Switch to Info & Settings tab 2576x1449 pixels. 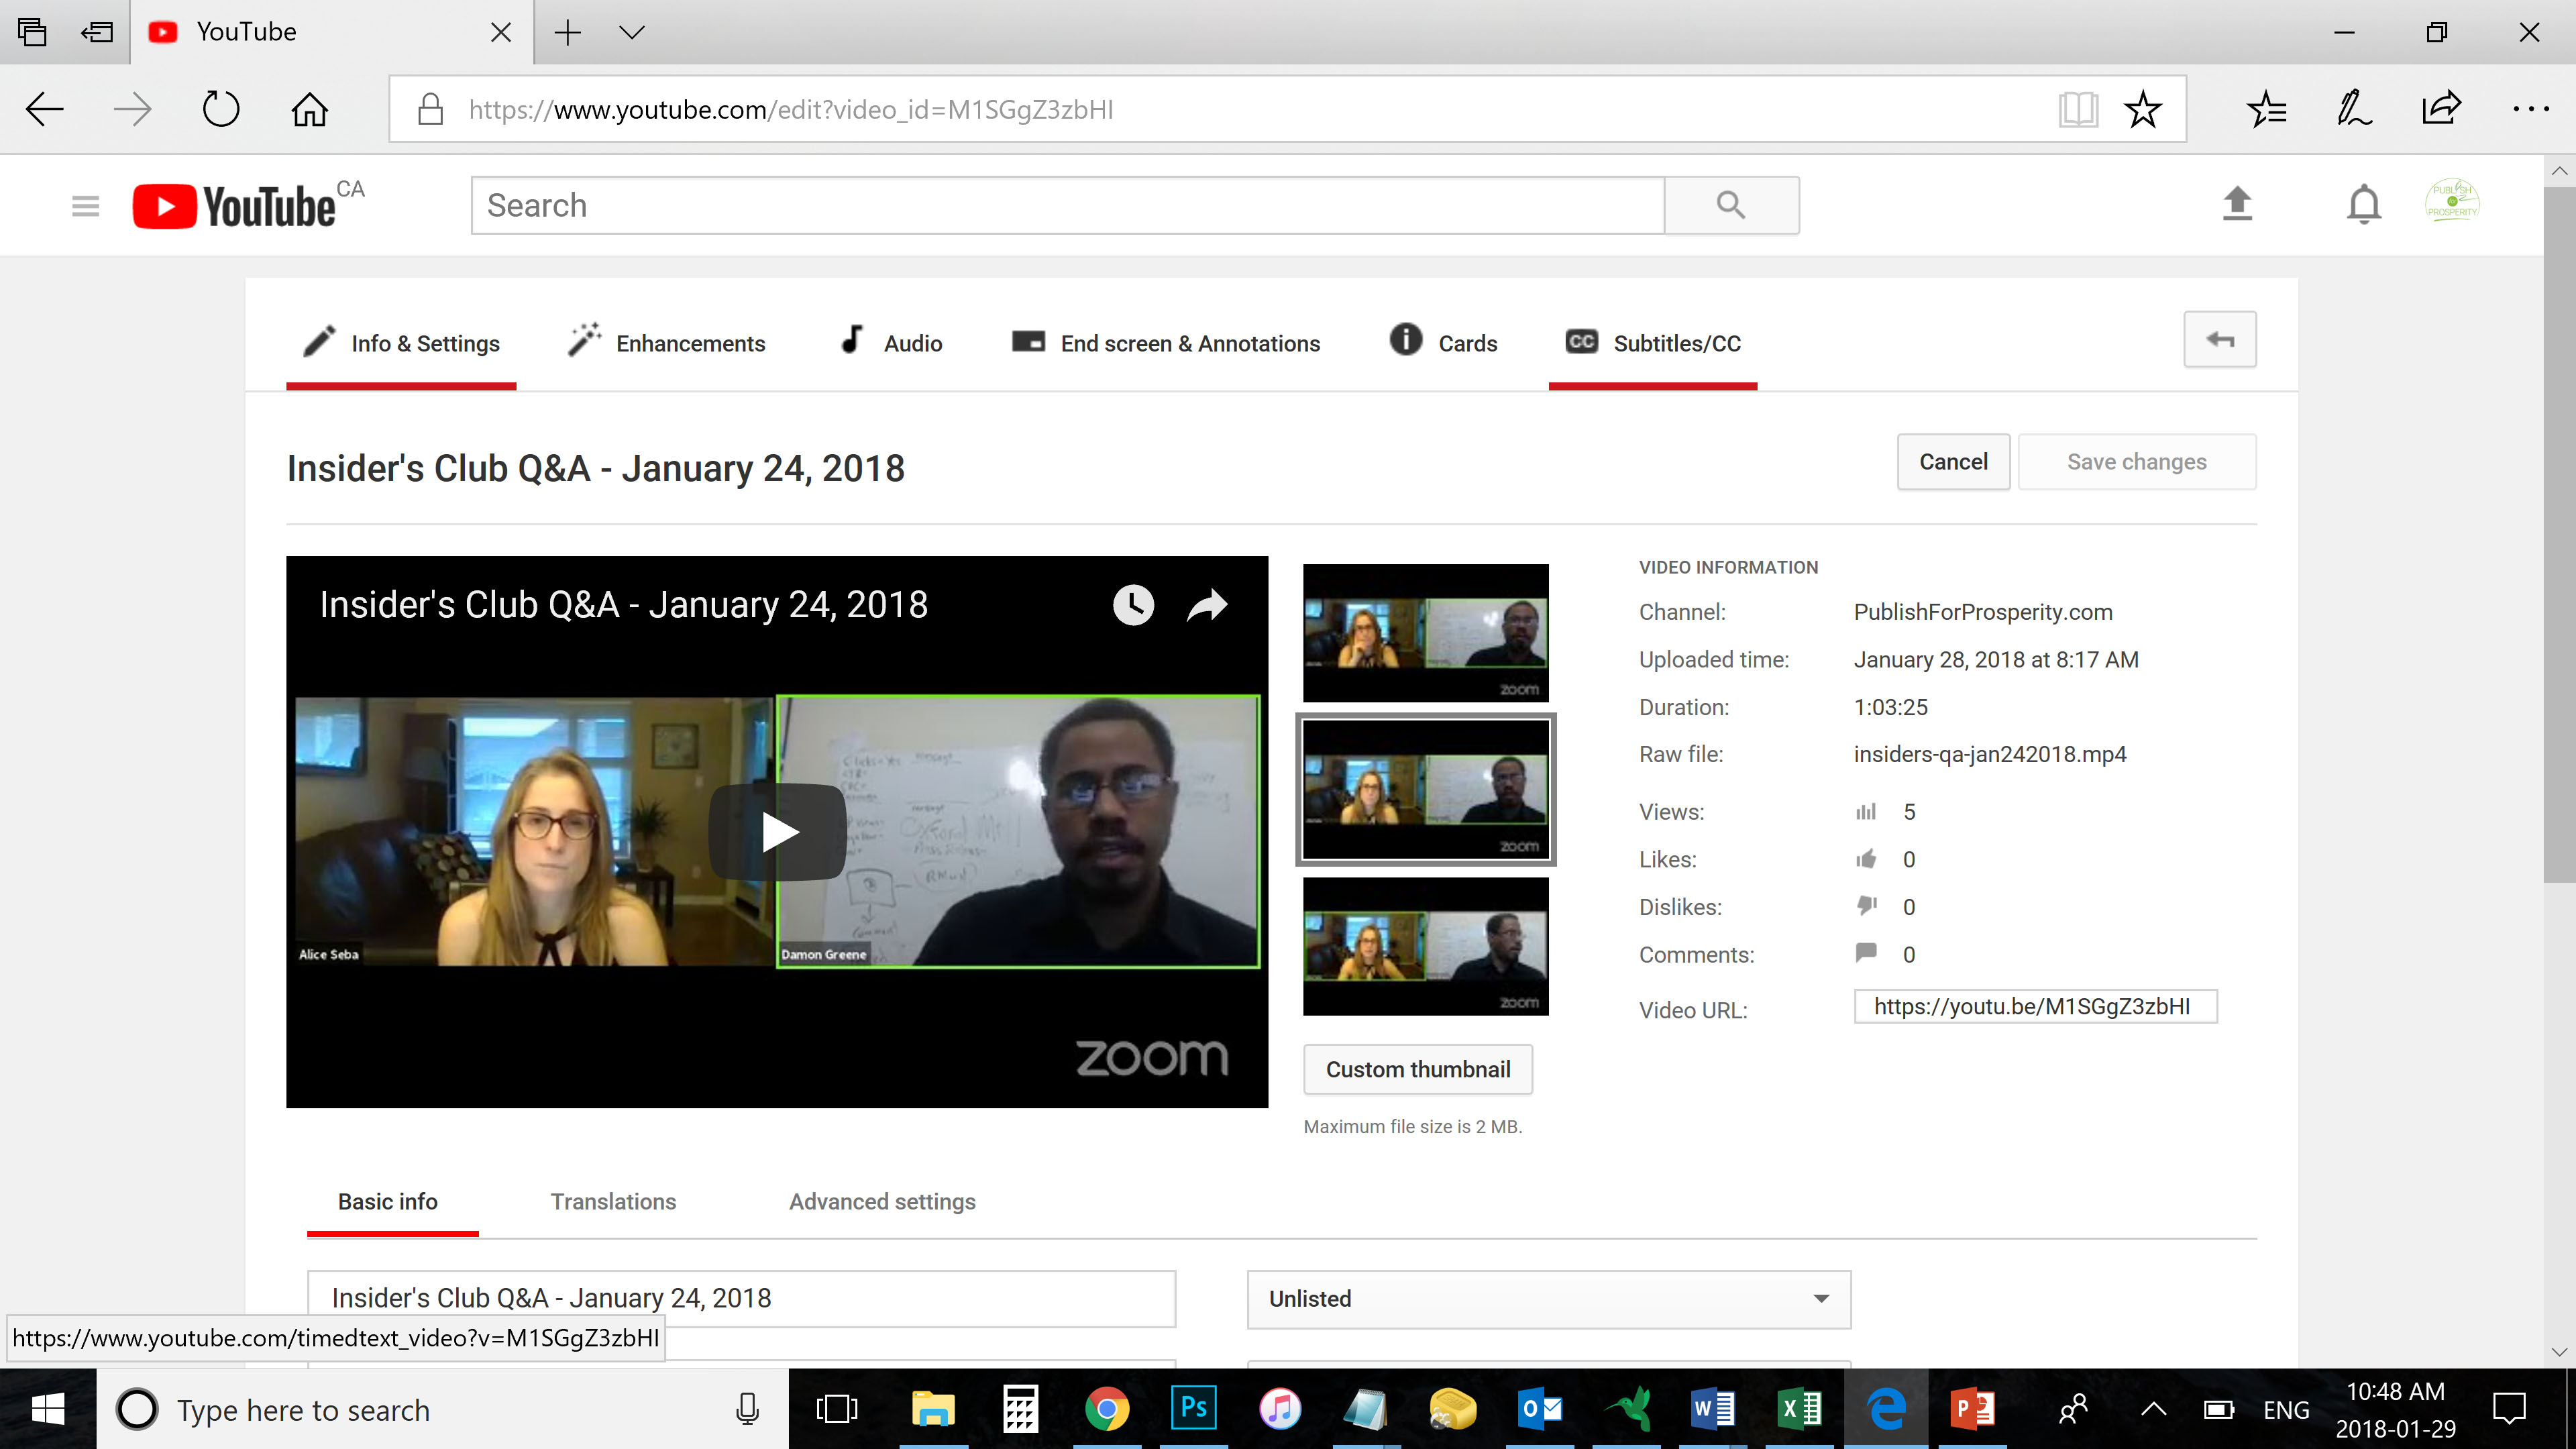[401, 343]
